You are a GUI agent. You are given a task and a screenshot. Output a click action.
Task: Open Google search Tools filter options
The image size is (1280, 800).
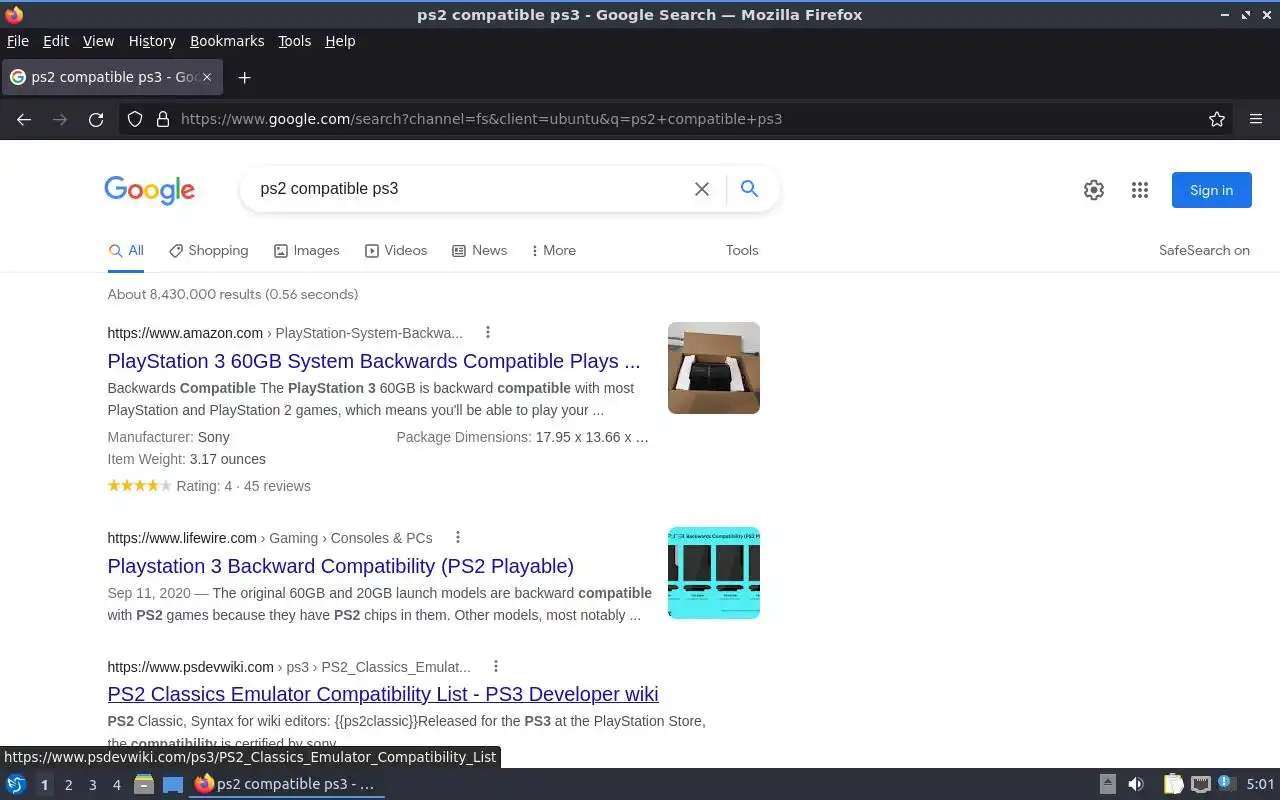pos(742,251)
